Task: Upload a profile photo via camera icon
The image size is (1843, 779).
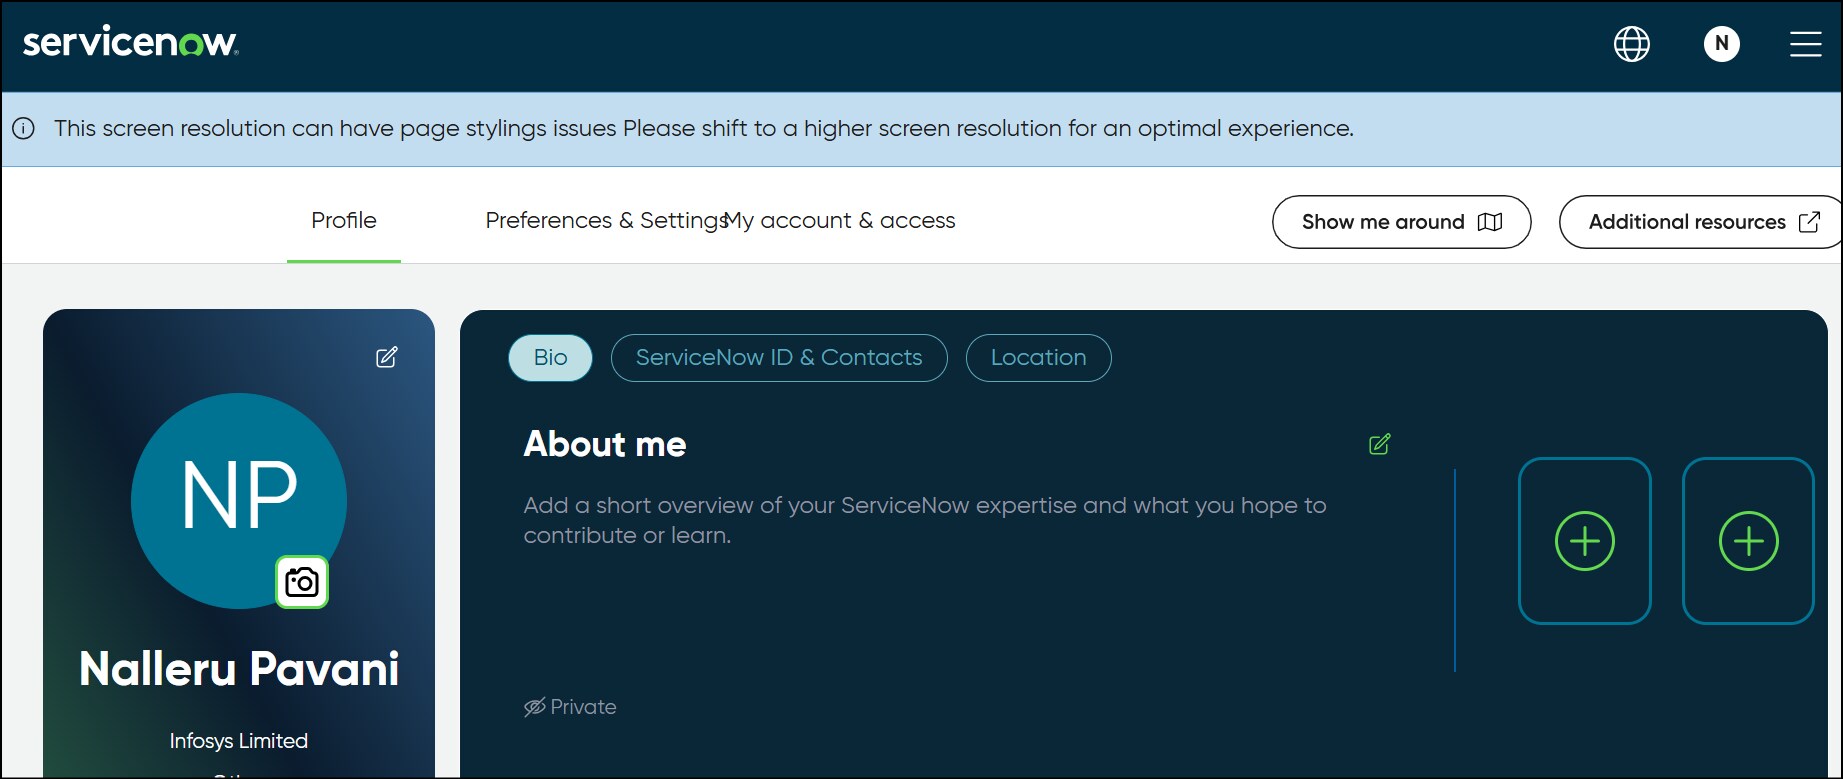Action: pos(302,582)
